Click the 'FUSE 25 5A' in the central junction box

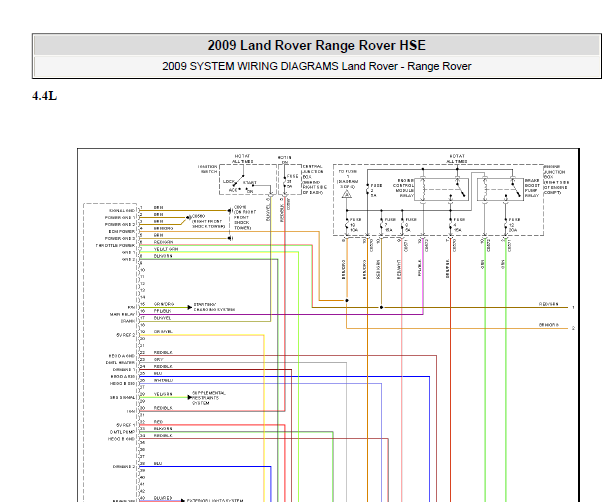point(292,181)
